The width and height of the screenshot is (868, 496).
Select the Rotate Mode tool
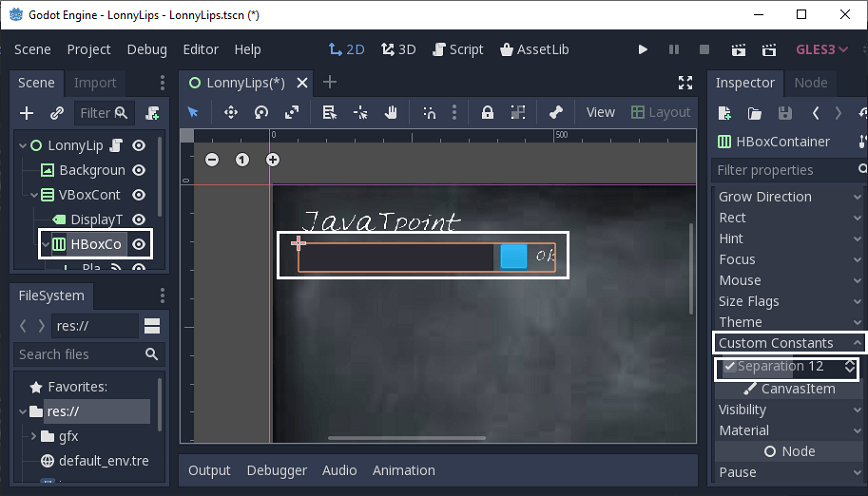[261, 112]
